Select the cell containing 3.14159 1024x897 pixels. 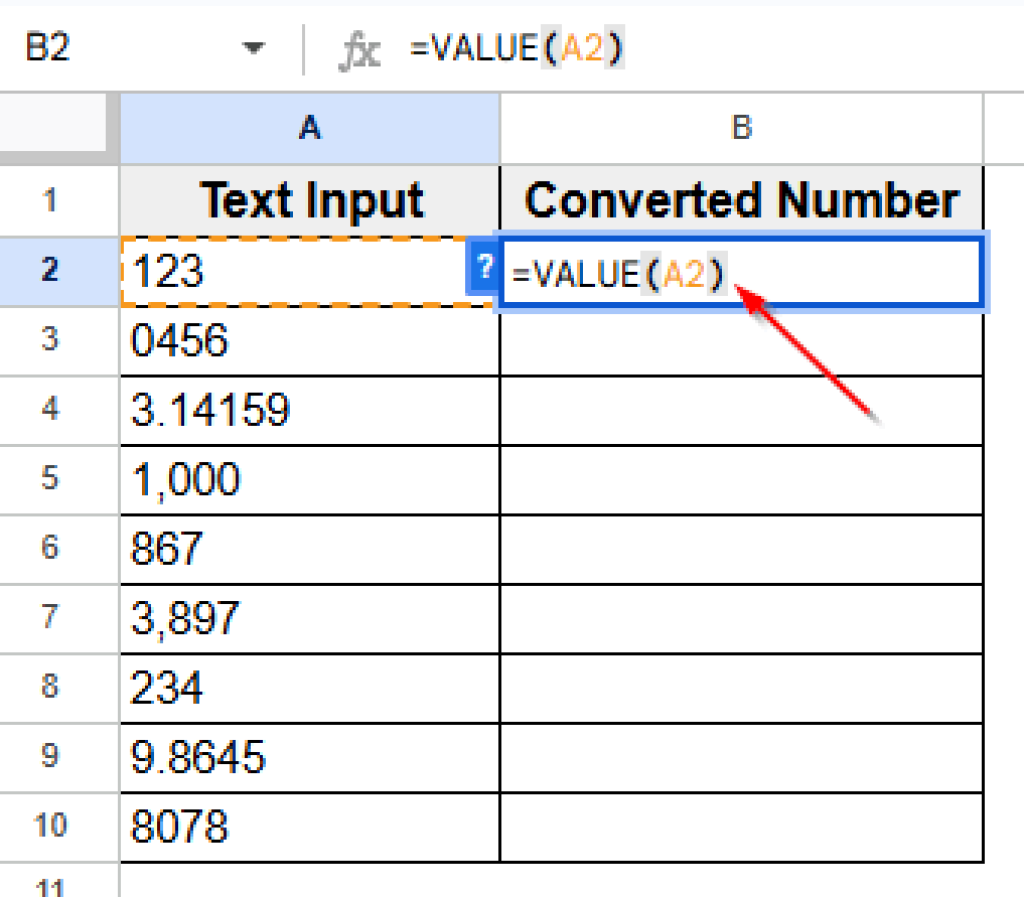309,410
